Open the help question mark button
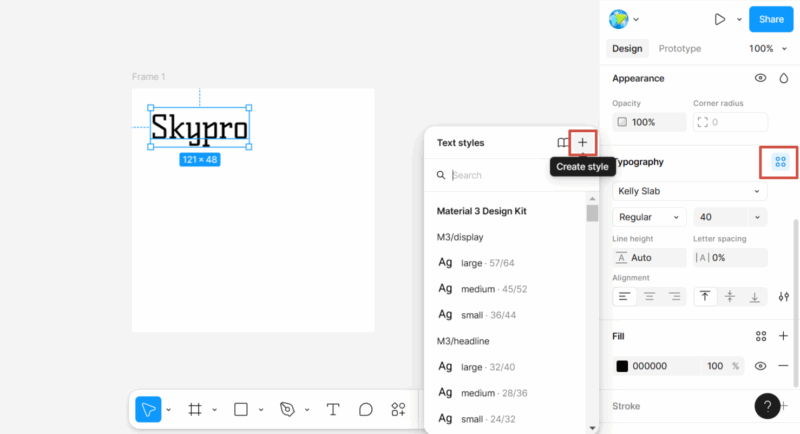The height and width of the screenshot is (434, 800). (x=767, y=406)
